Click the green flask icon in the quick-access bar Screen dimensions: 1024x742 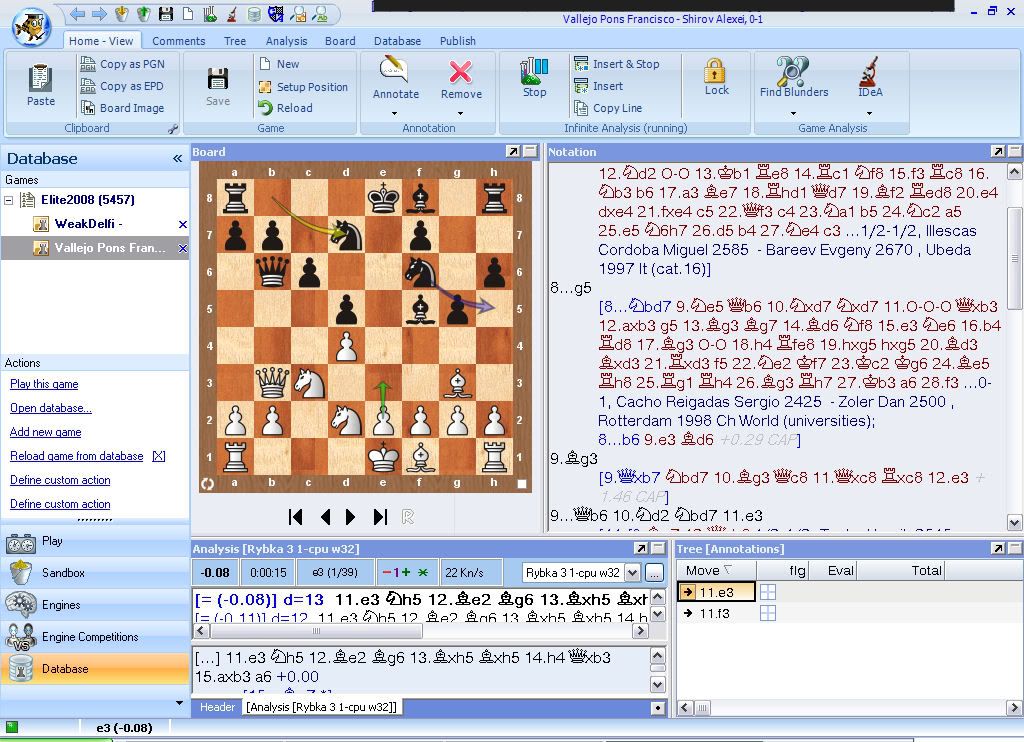pos(210,13)
